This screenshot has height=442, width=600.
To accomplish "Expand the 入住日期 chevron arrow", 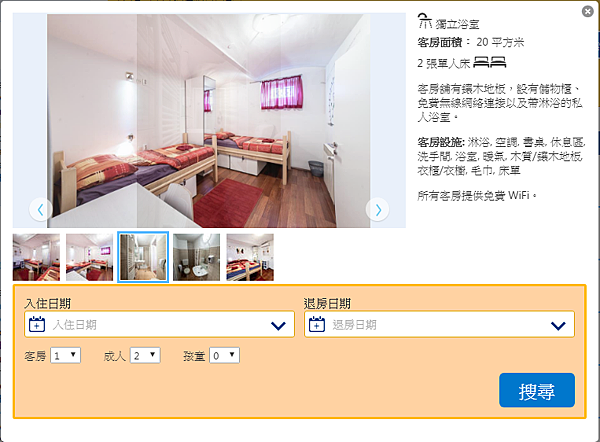I will pyautogui.click(x=278, y=326).
